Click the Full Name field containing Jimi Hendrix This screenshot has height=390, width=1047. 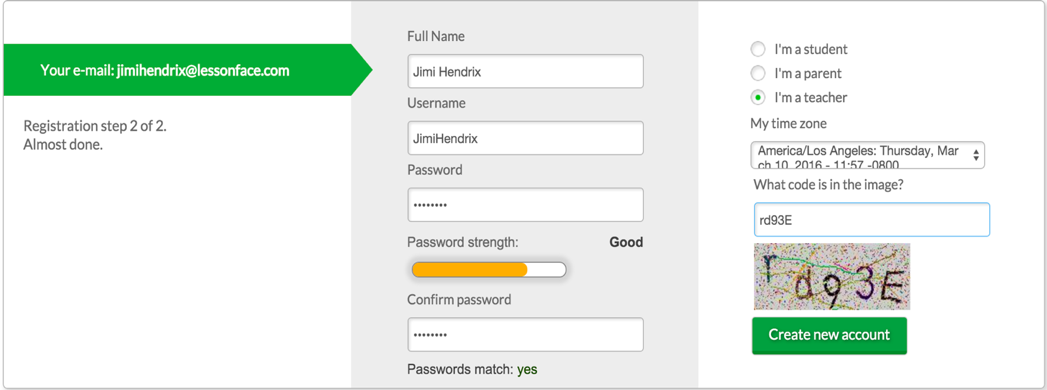point(526,71)
